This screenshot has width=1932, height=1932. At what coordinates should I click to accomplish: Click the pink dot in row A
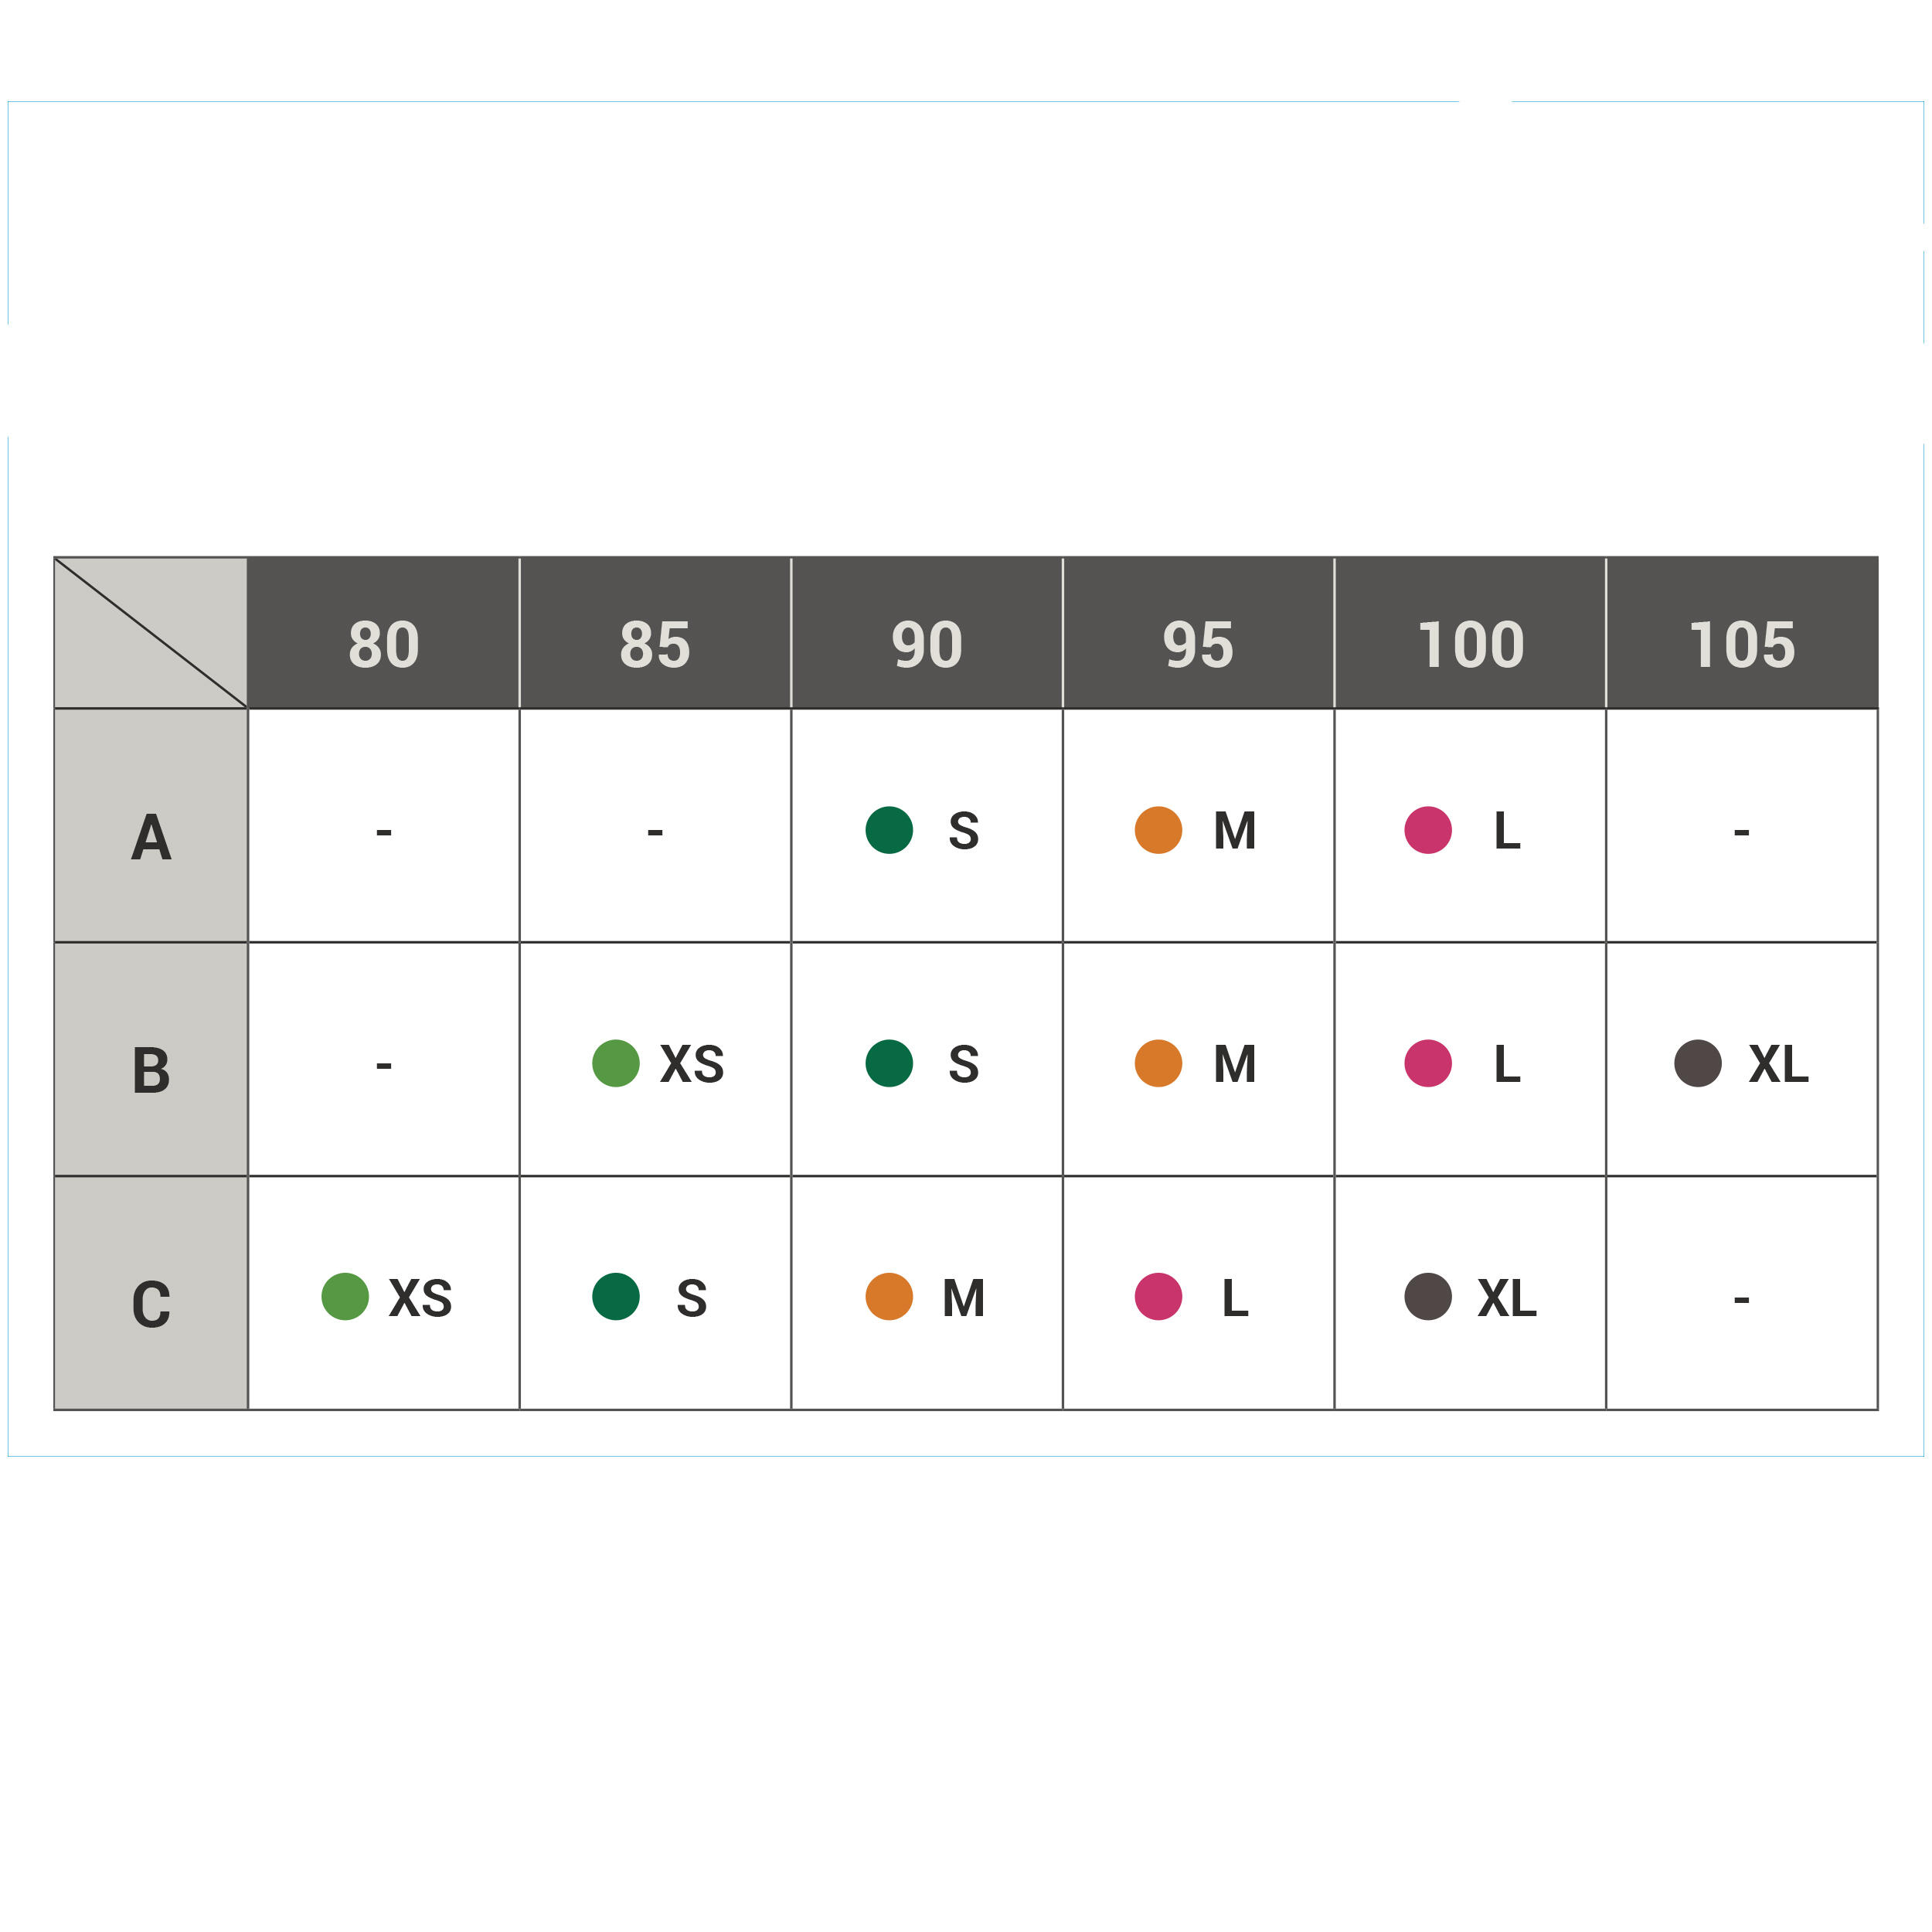tap(1428, 830)
